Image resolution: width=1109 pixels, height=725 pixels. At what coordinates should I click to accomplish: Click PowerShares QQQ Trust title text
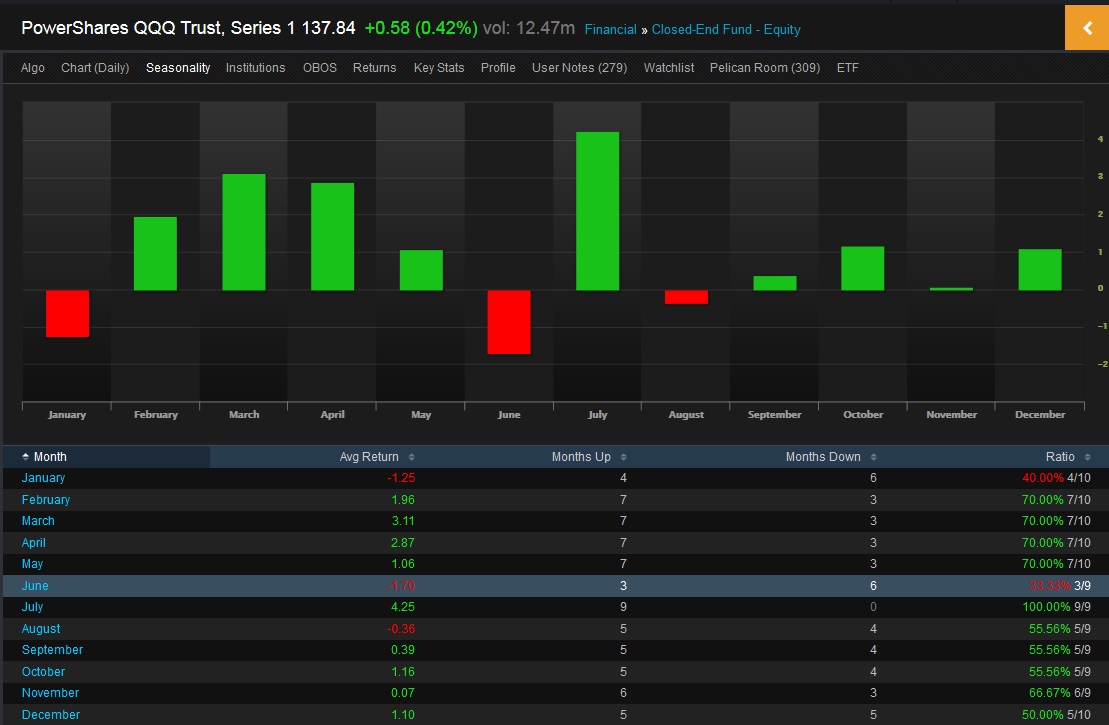click(x=158, y=28)
